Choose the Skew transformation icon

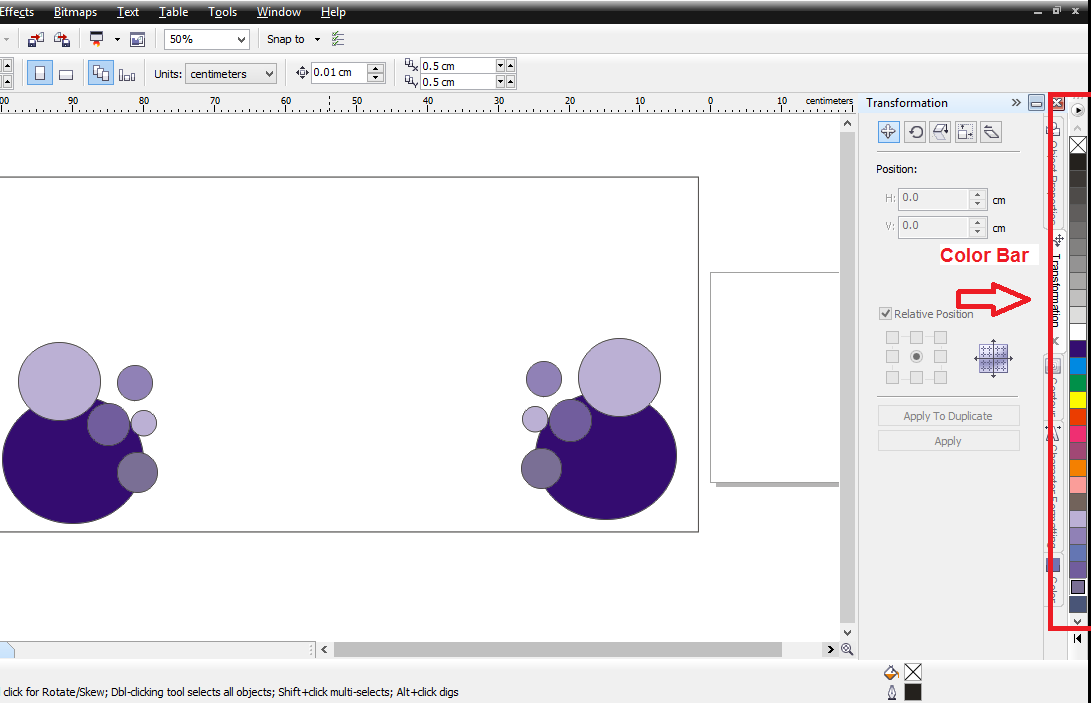pos(991,132)
